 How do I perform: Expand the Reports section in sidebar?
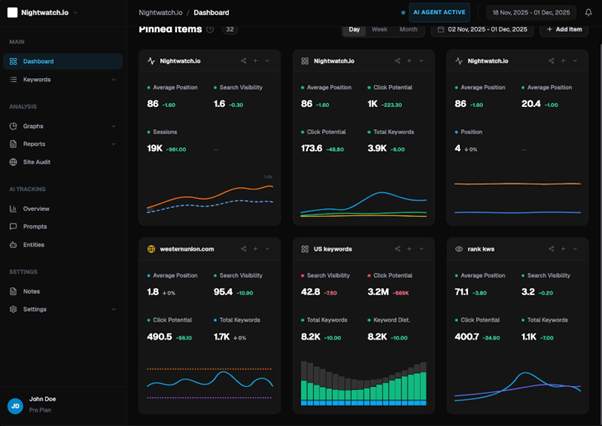point(114,144)
